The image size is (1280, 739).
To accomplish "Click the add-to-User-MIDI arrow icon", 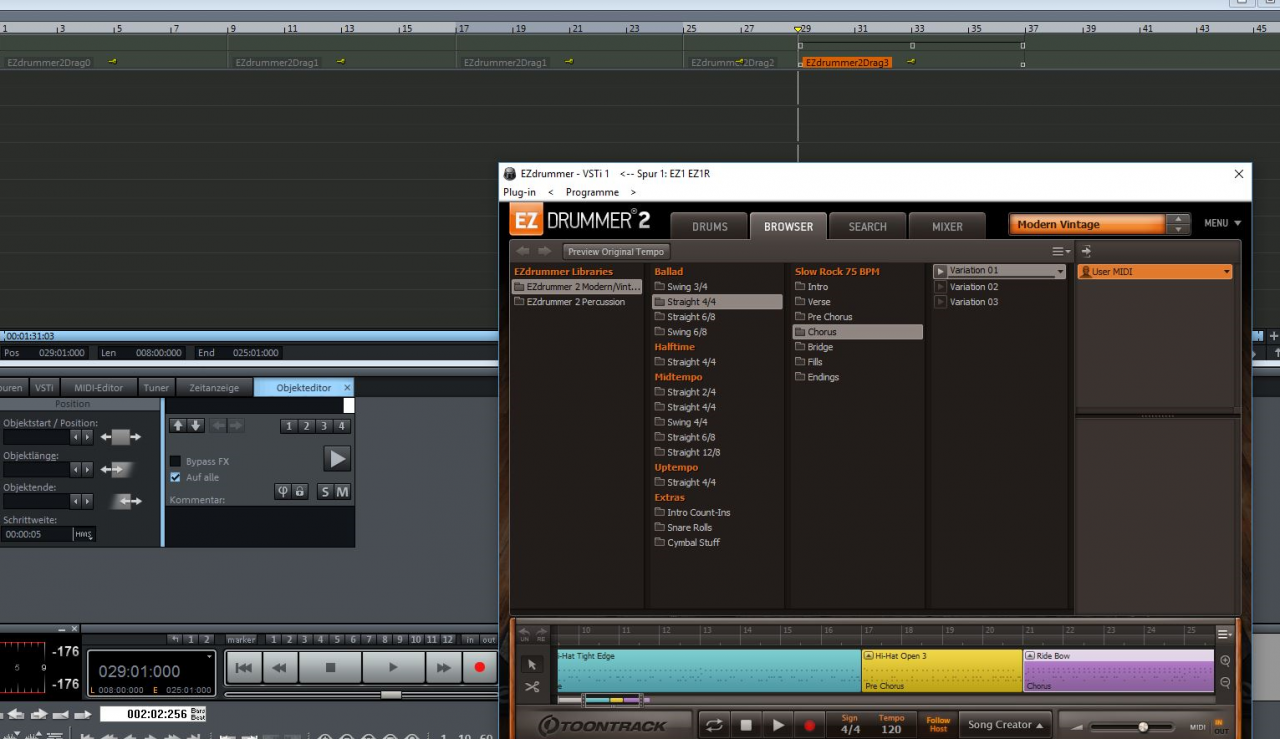I will coord(1086,251).
